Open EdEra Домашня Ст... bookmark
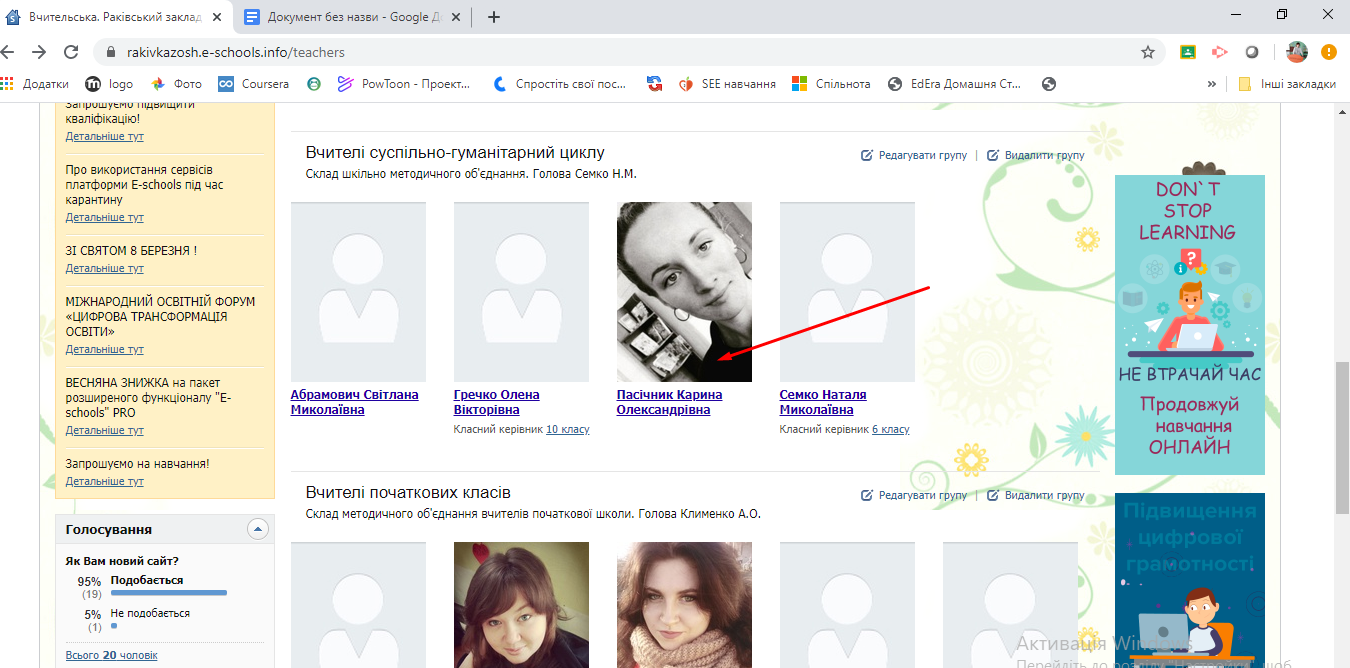The height and width of the screenshot is (668, 1350). point(955,84)
